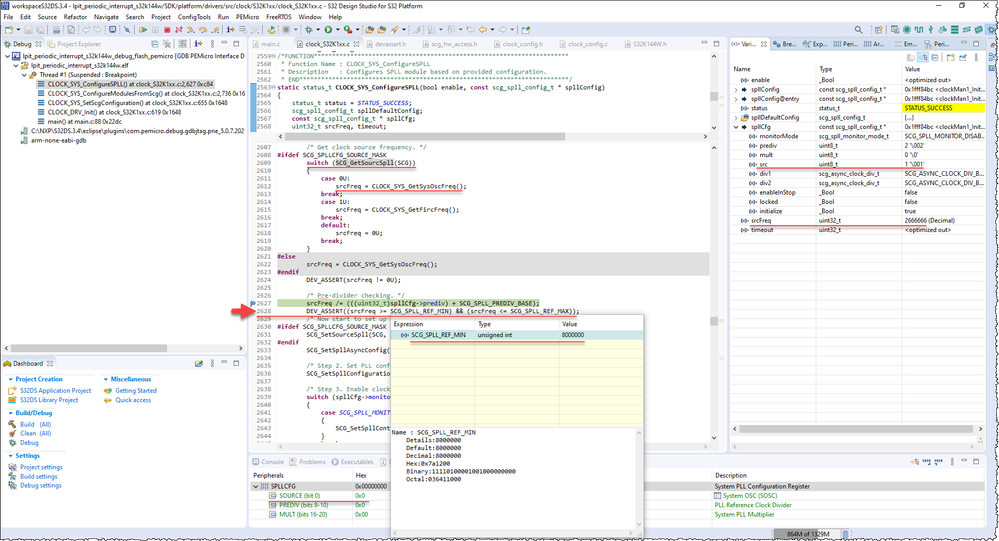Collapse the Project Creation dashboard section

(x=10, y=379)
